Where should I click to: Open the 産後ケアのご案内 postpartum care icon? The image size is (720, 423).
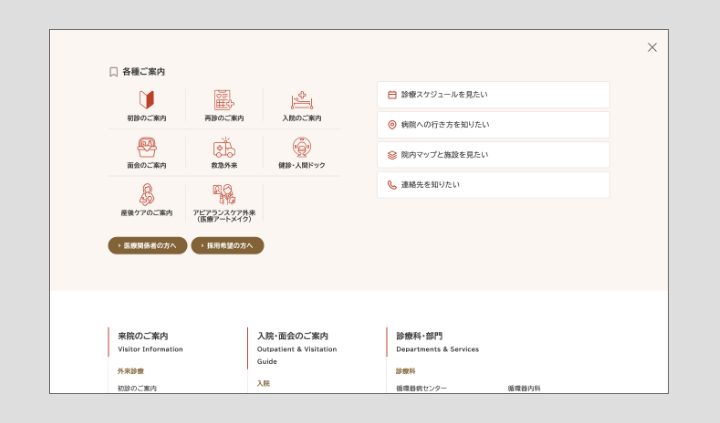coord(146,196)
